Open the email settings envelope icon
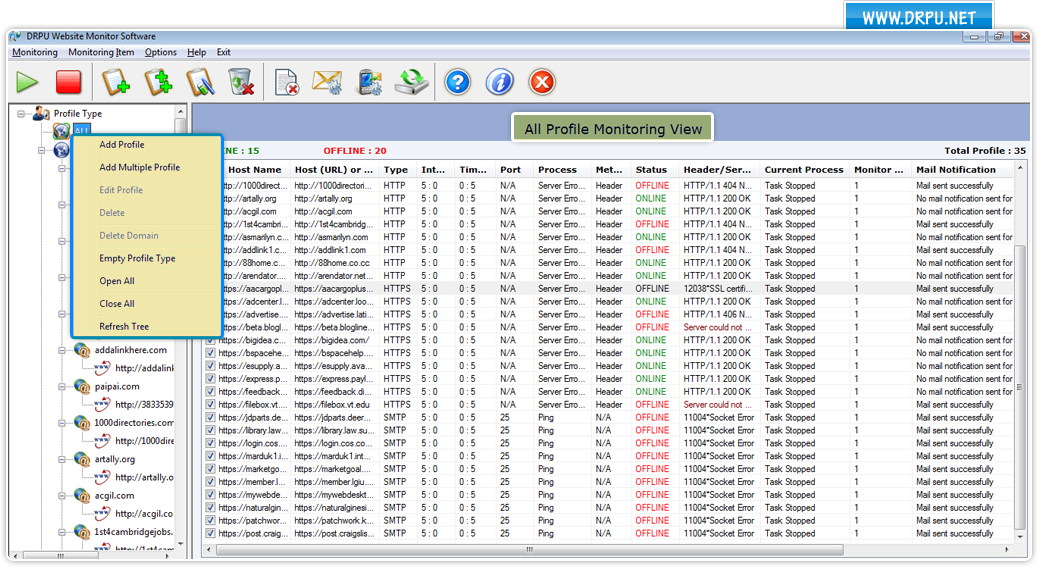 [x=327, y=82]
